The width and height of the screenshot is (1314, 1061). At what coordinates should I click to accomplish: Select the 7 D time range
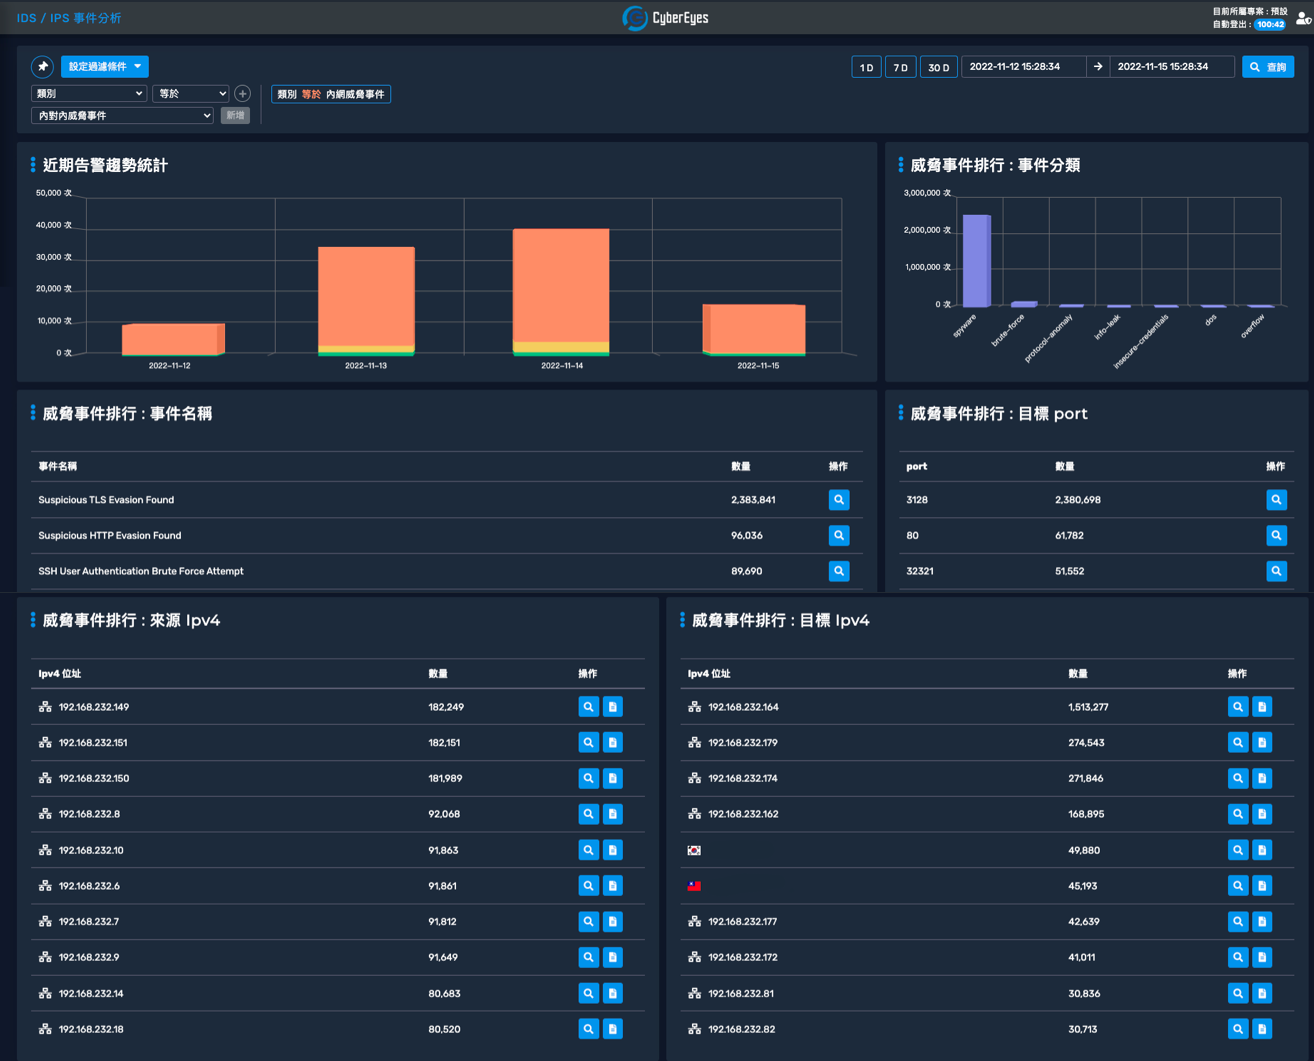coord(900,67)
